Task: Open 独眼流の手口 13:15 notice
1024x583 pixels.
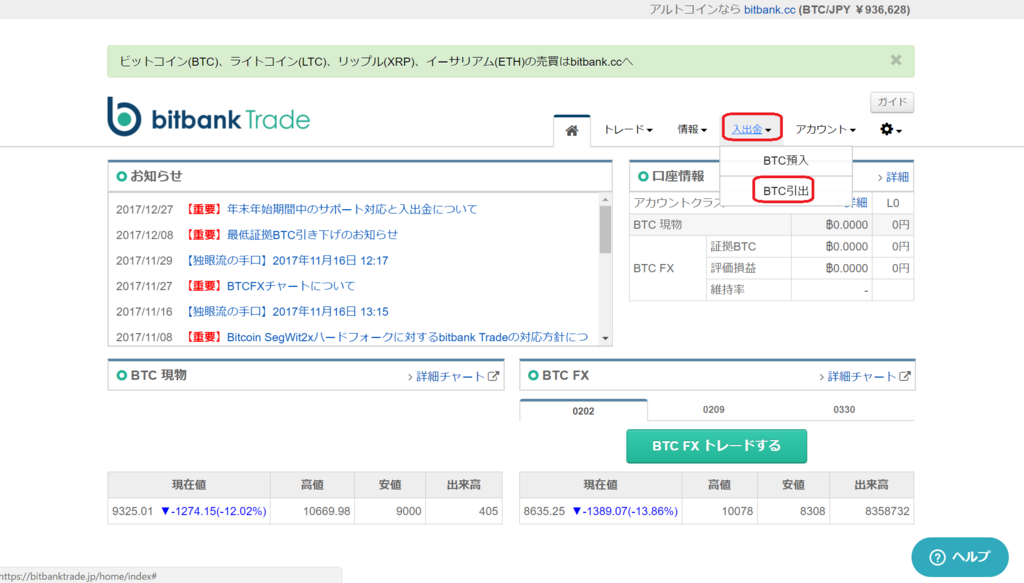Action: tap(287, 311)
